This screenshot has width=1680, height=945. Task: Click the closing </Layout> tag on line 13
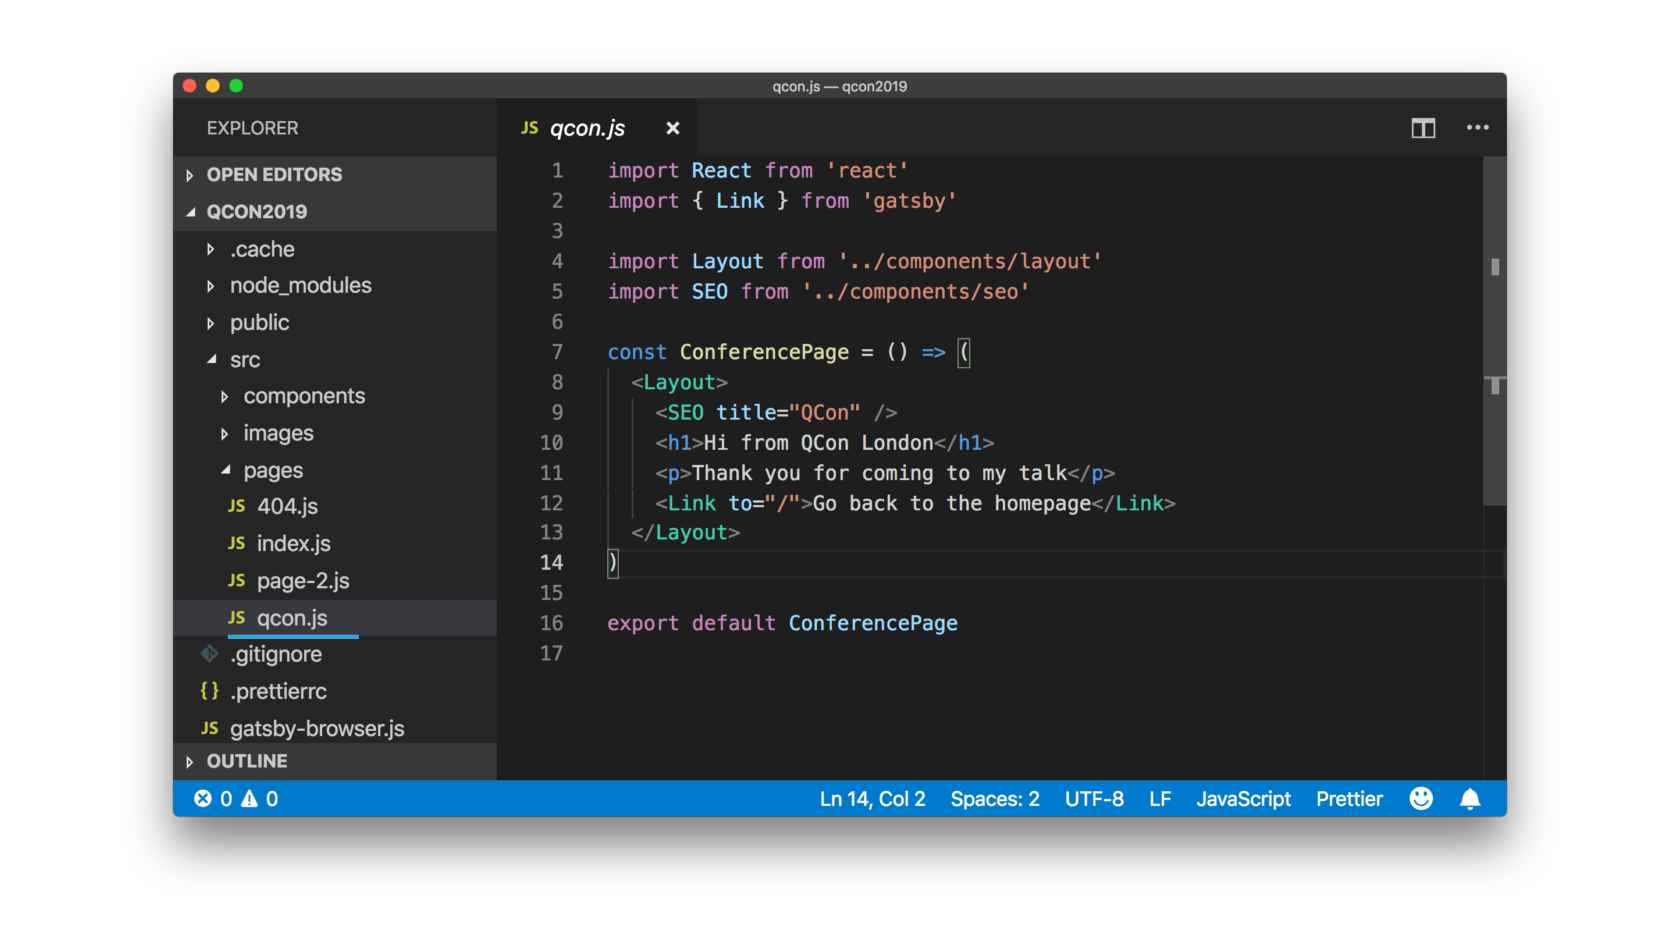point(685,533)
